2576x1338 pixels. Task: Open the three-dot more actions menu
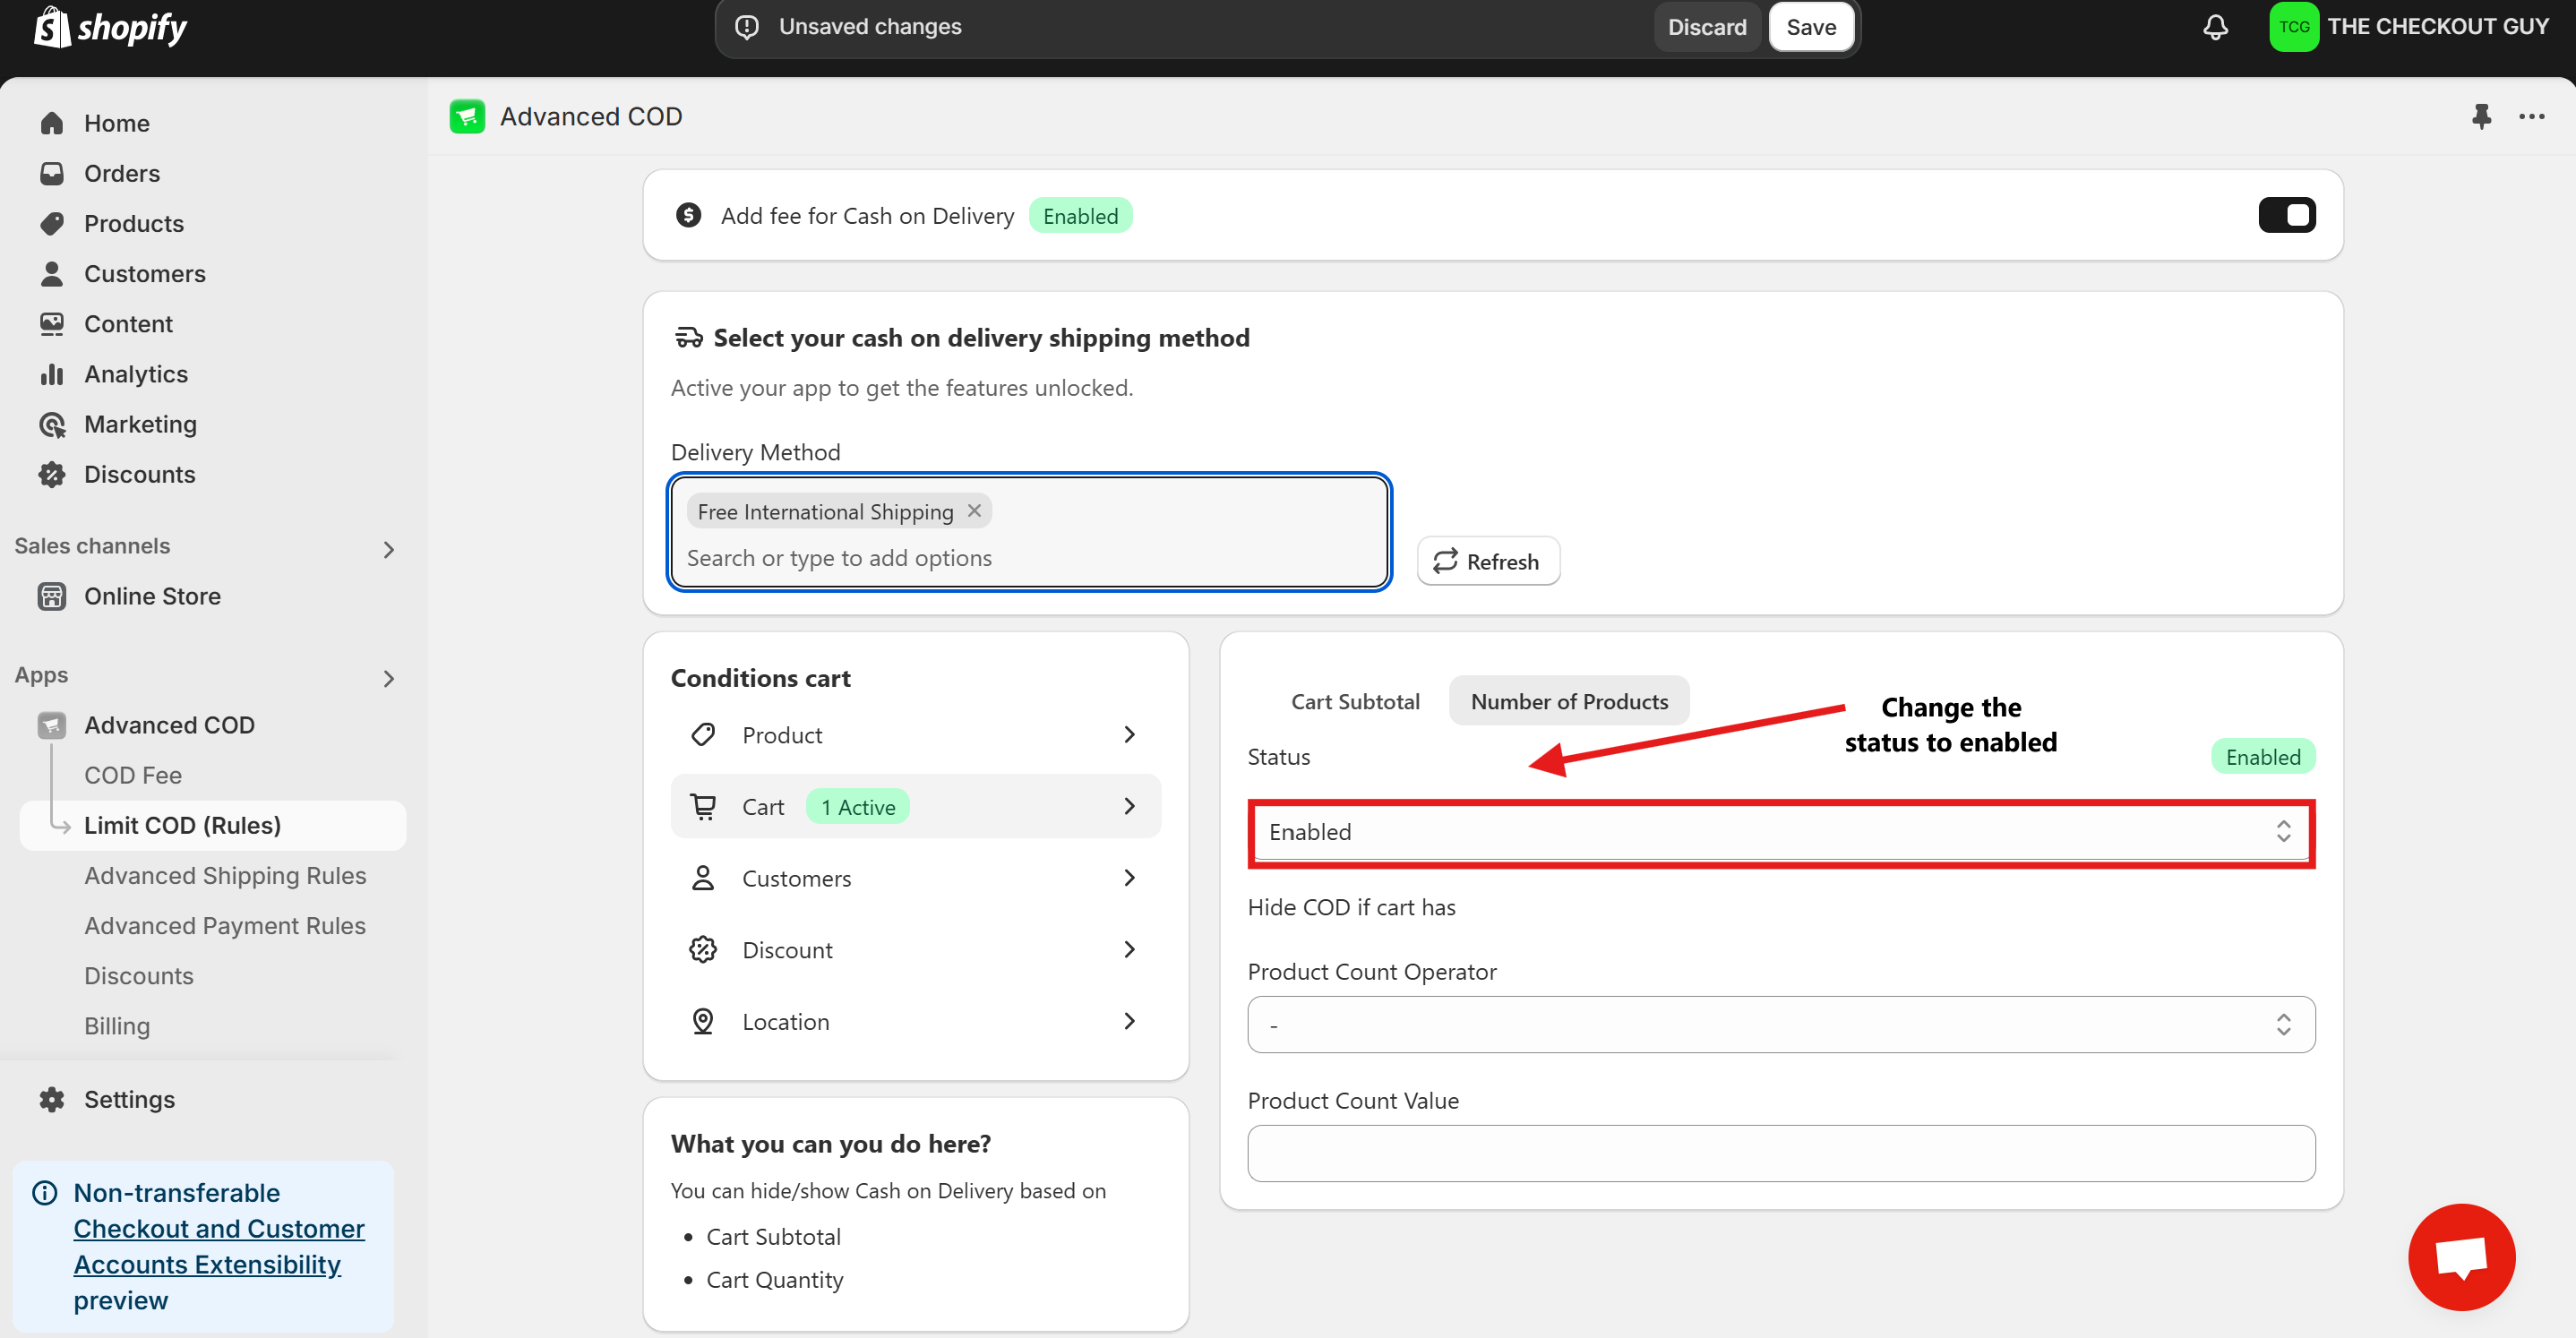click(2532, 117)
